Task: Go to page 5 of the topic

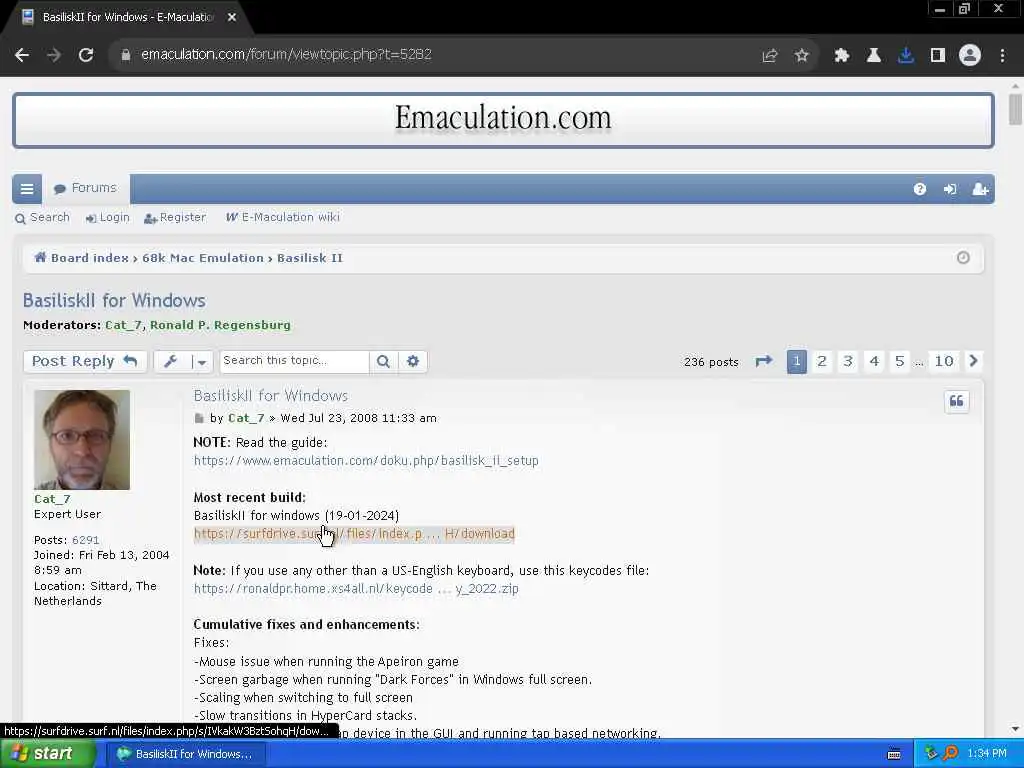Action: click(899, 361)
